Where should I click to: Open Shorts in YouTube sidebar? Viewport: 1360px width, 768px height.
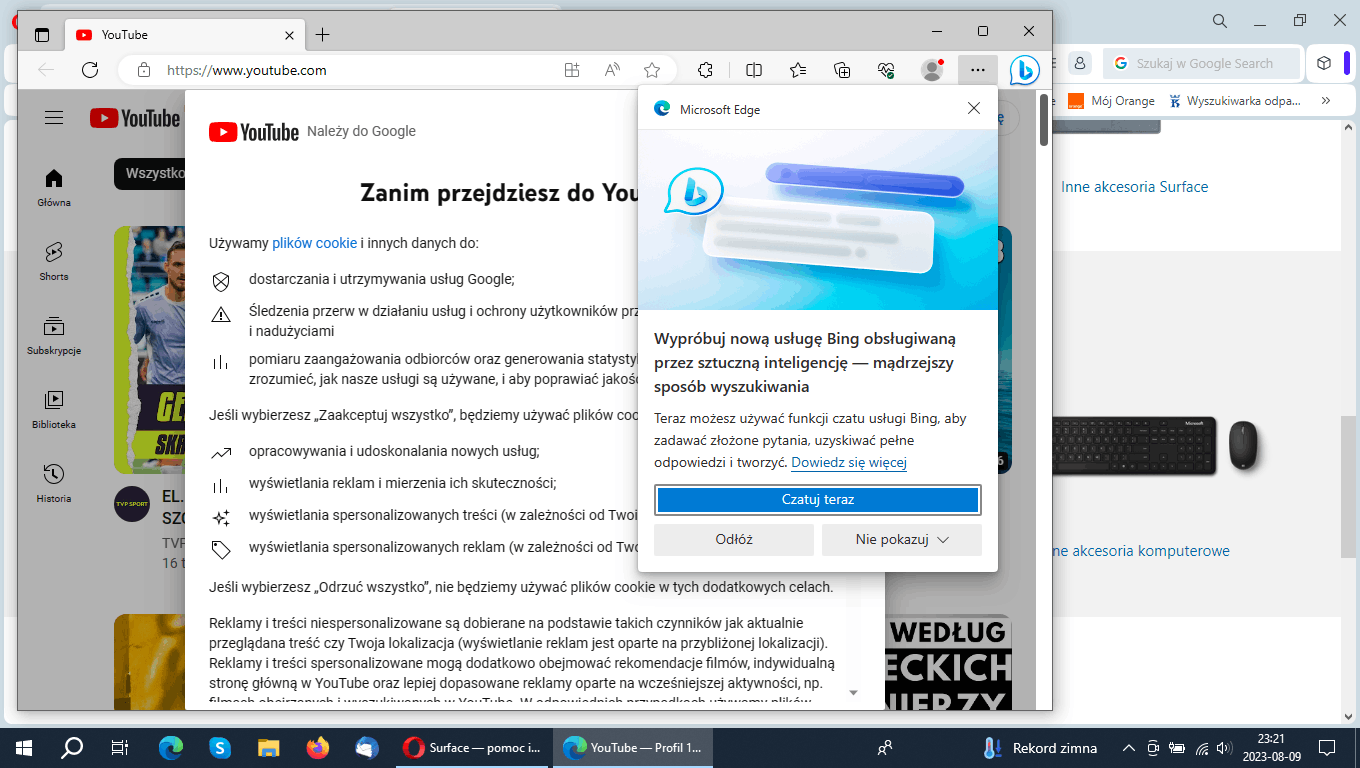[x=54, y=261]
